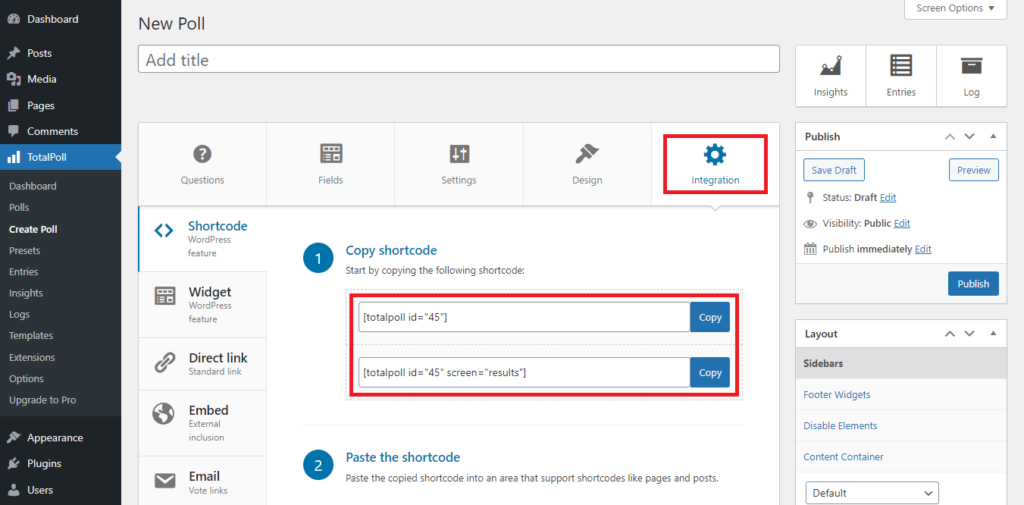Image resolution: width=1024 pixels, height=505 pixels.
Task: Click the Plugins plug icon
Action: tap(14, 464)
